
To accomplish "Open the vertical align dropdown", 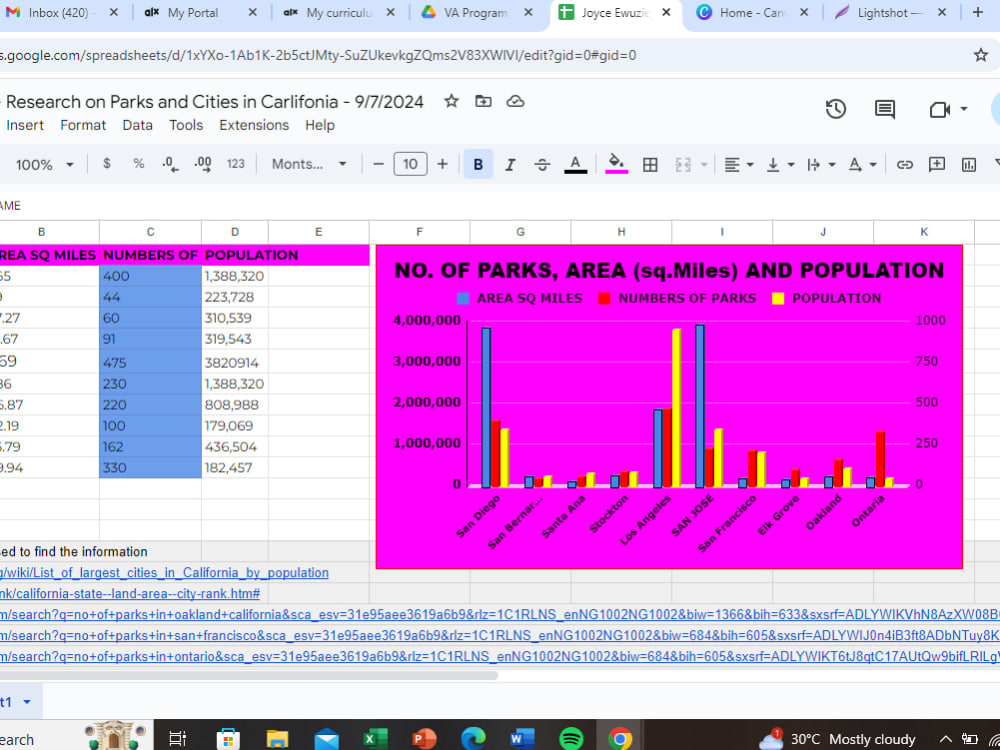I will (x=779, y=165).
